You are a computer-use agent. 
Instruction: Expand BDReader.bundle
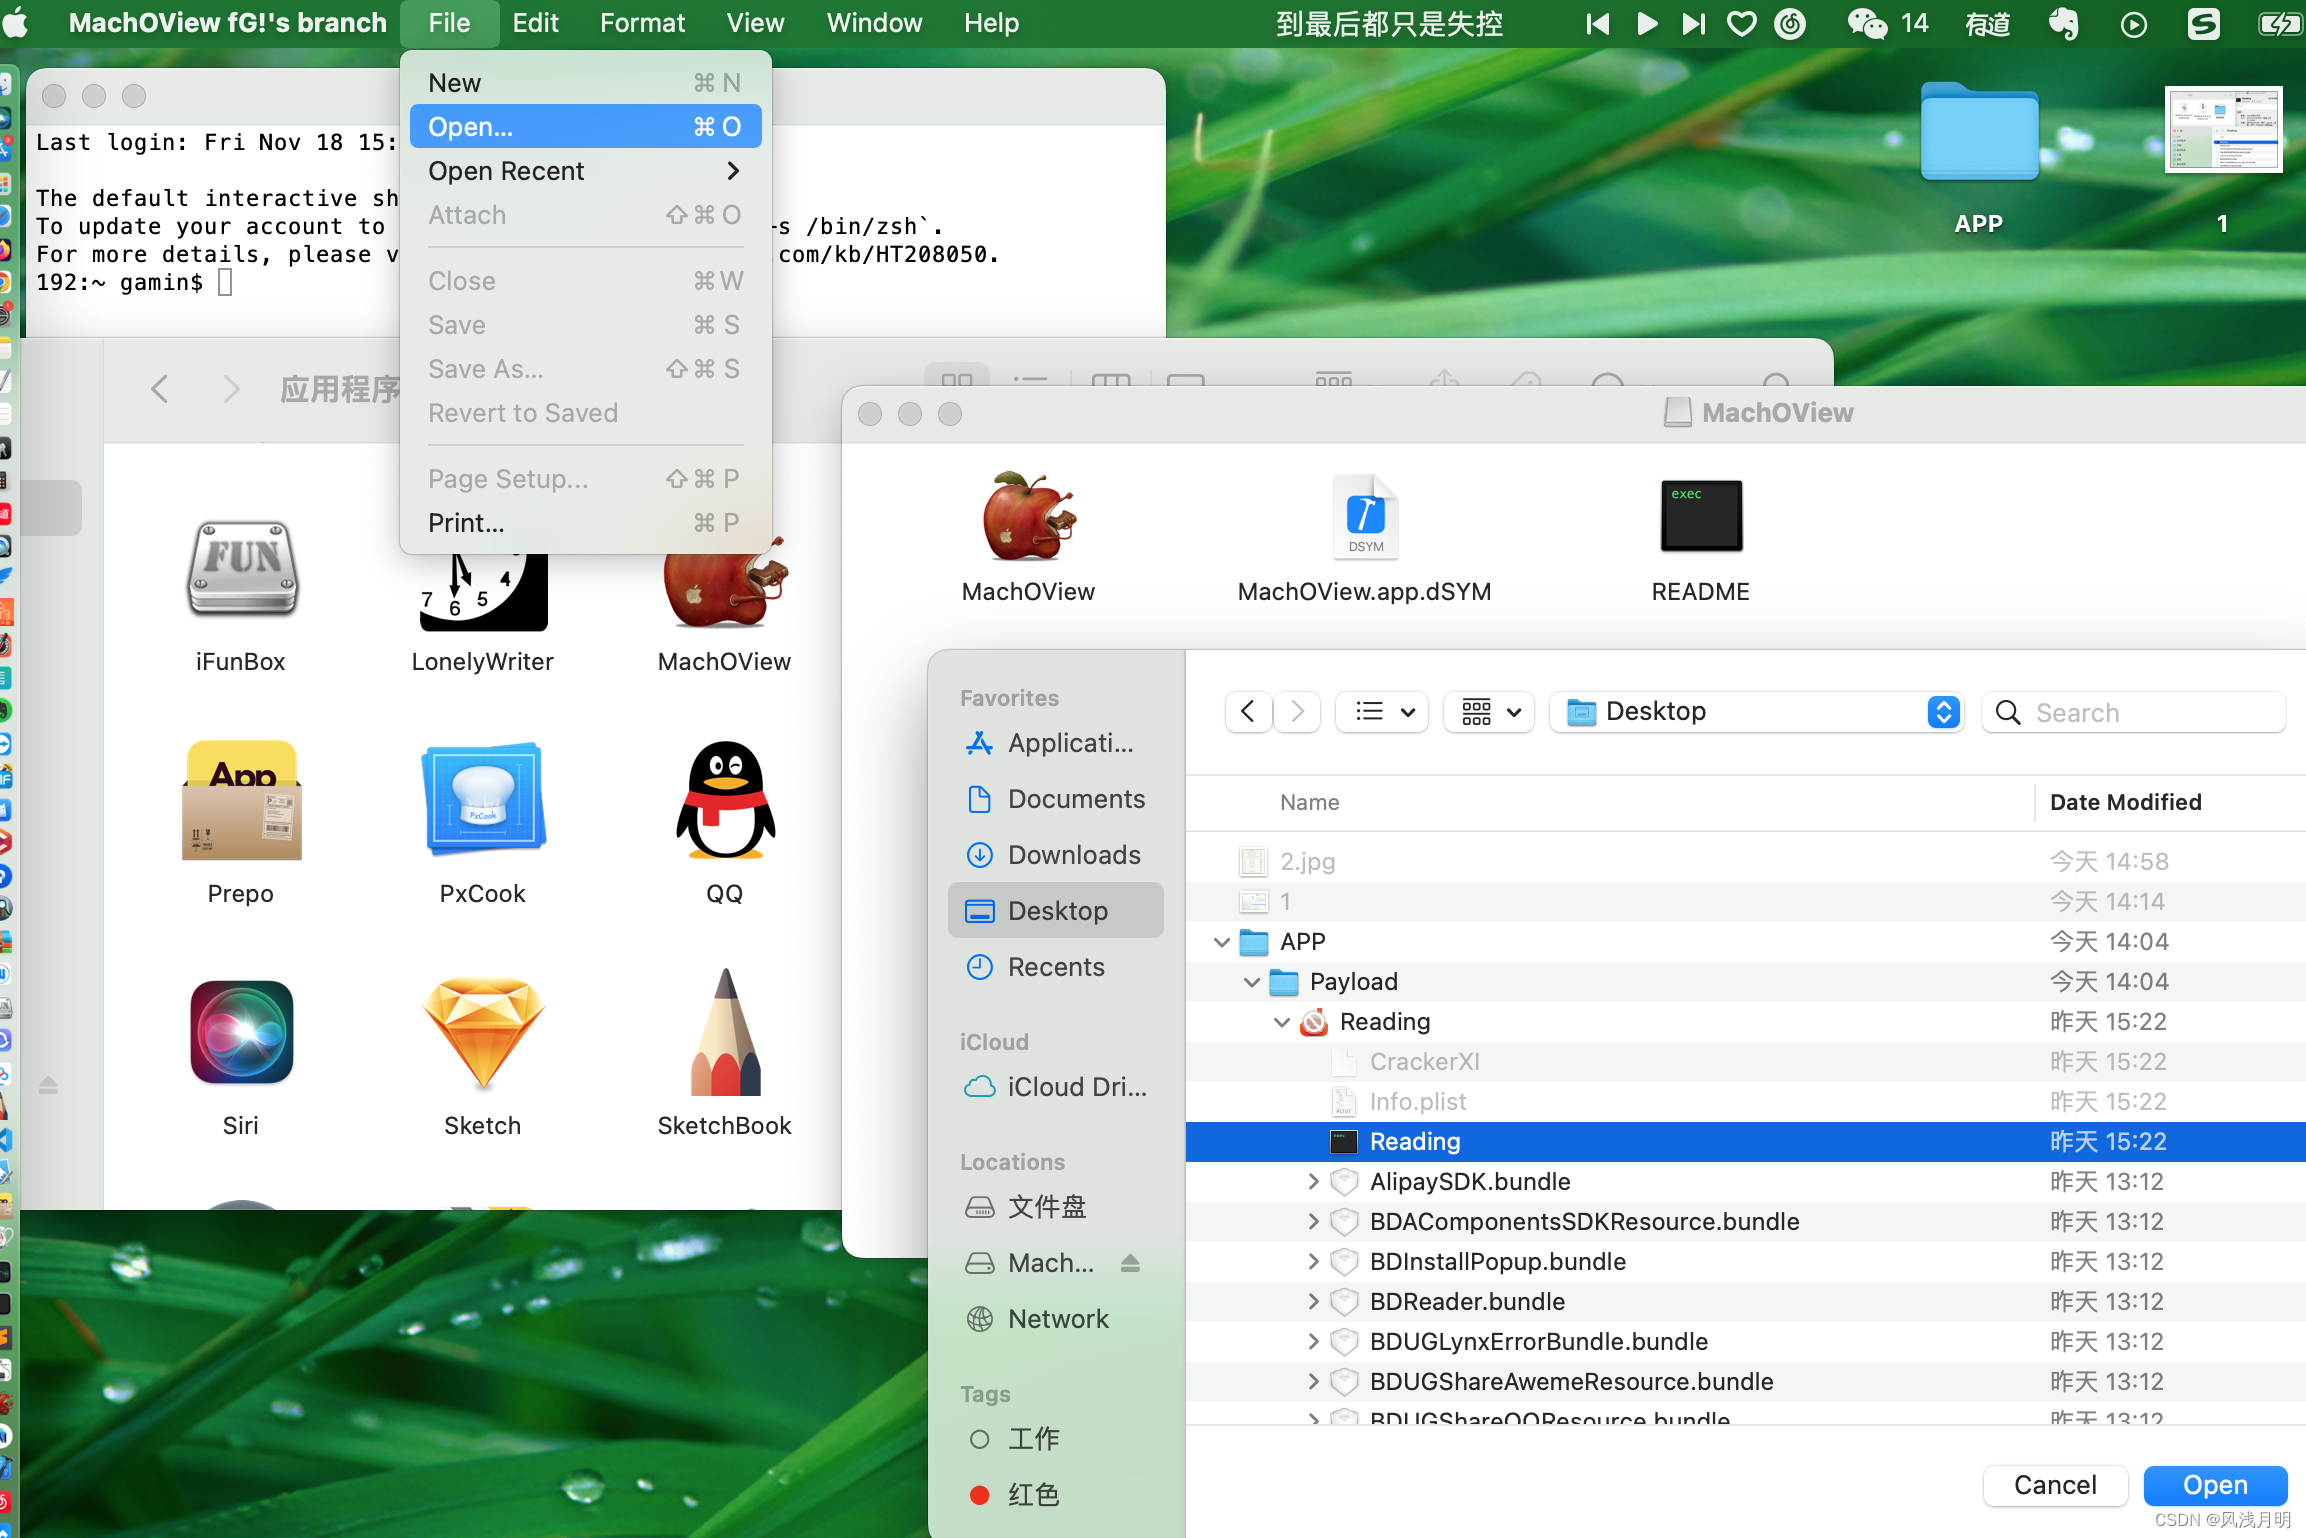point(1313,1302)
